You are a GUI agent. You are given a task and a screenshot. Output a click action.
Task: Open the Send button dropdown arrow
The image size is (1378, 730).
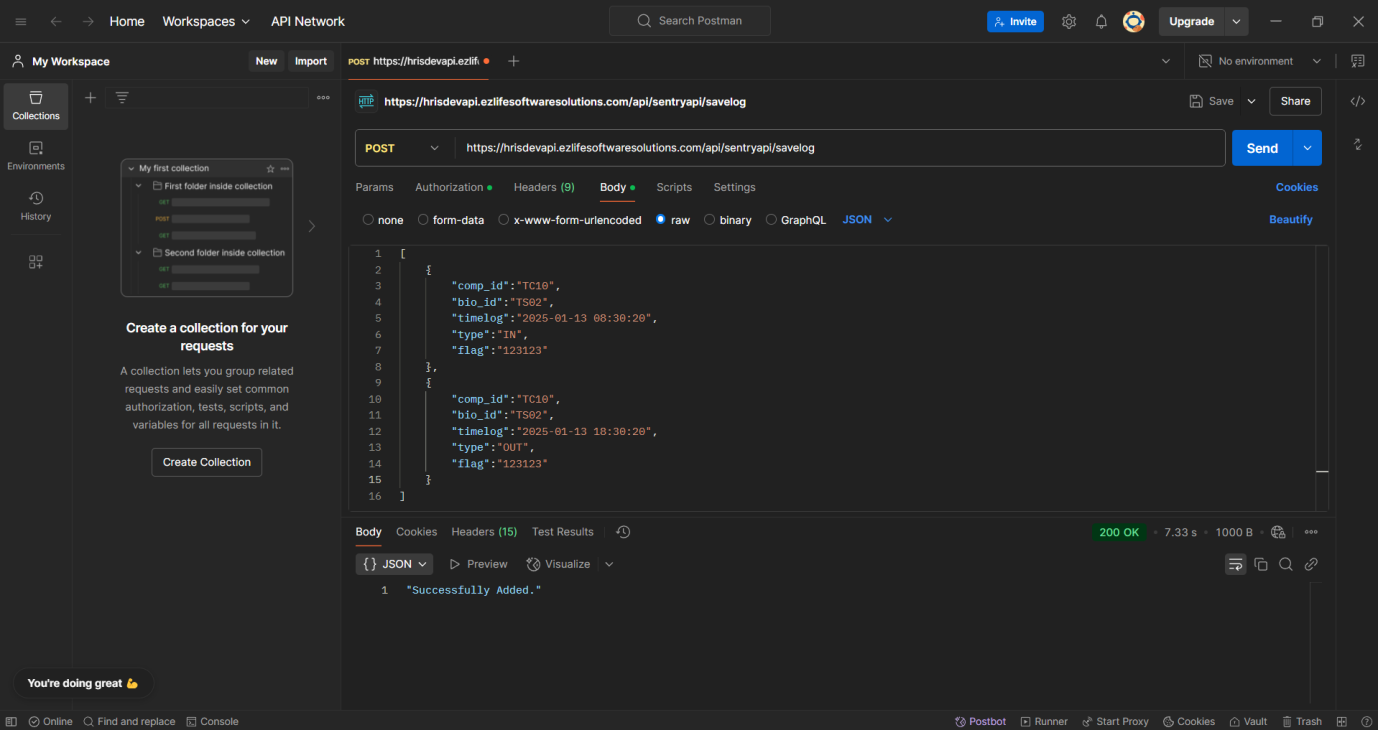click(1307, 148)
